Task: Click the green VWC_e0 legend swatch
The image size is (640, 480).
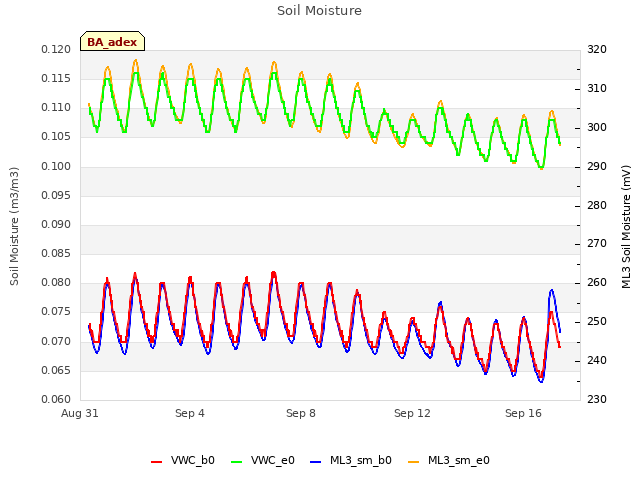Action: [x=236, y=462]
